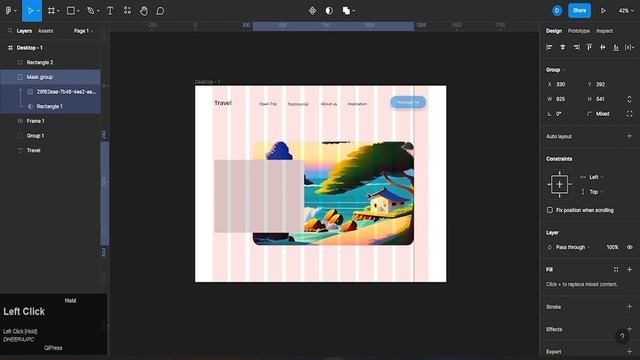Click the Constrain proportions icon
This screenshot has height=360, width=640.
coord(629,99)
